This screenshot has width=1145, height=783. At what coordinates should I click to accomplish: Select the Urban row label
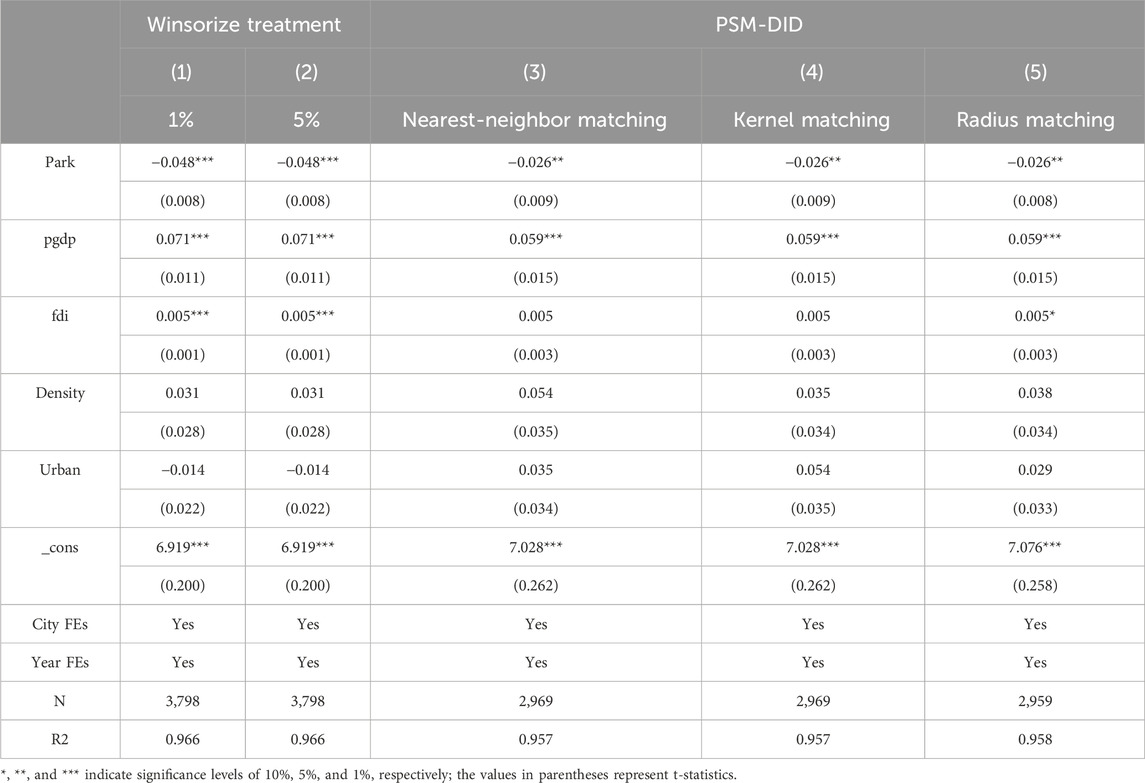(x=60, y=471)
